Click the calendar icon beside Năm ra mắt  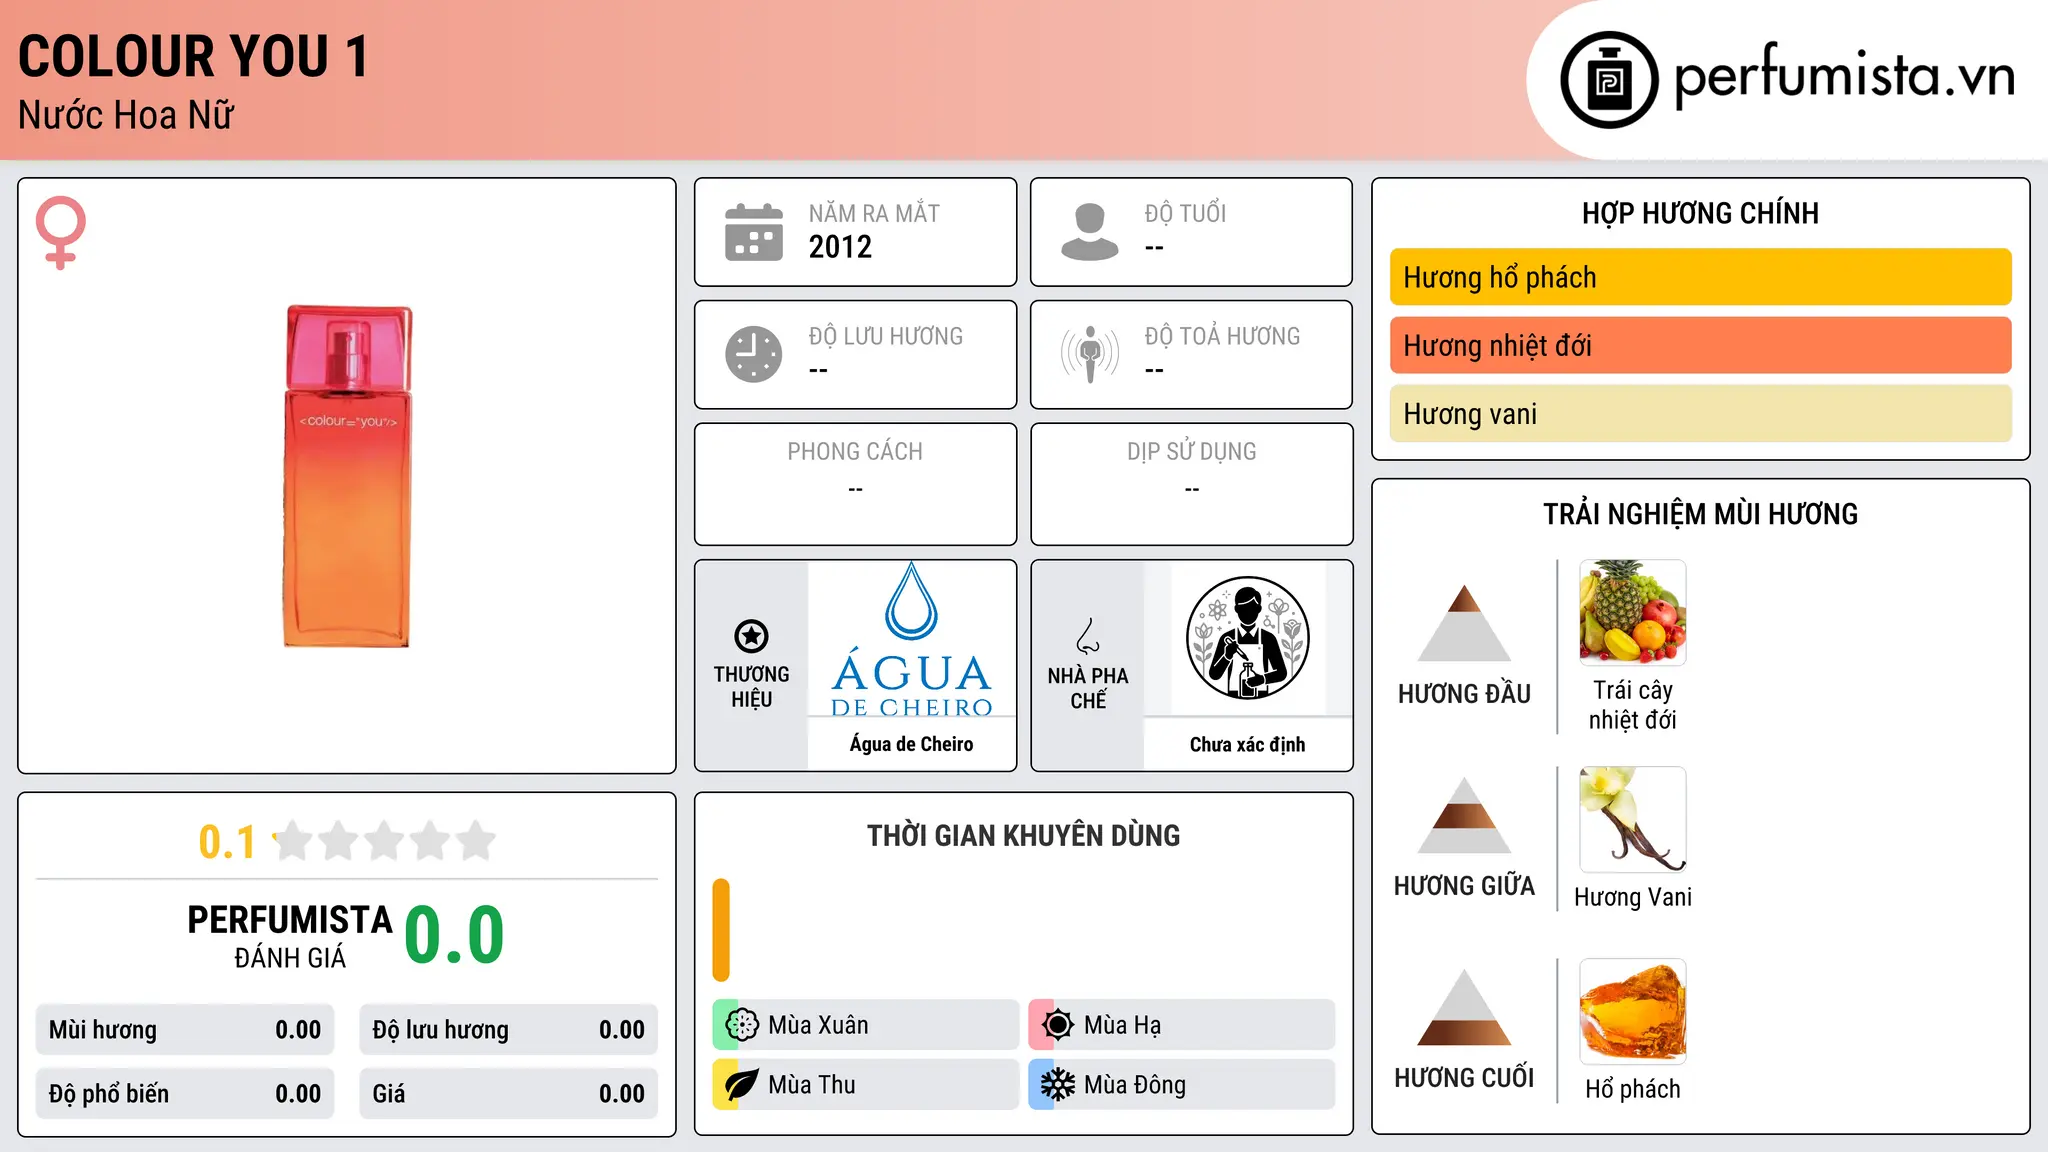754,232
